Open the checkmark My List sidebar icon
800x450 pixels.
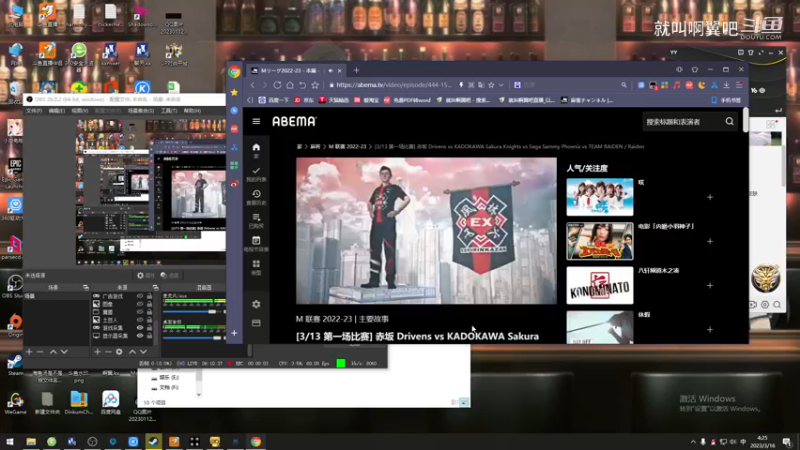tap(256, 170)
